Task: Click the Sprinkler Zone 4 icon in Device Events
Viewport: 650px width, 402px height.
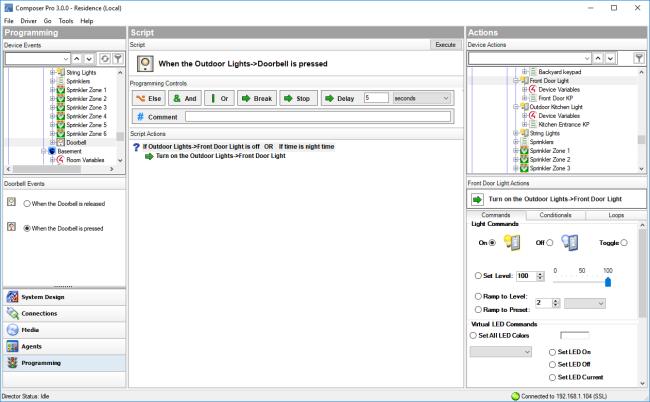Action: pos(61,116)
